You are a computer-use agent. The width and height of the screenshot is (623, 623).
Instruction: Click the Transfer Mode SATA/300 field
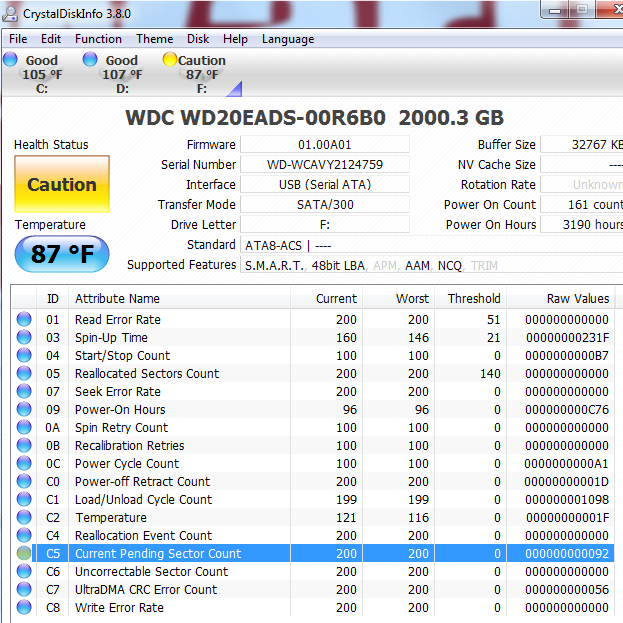click(325, 205)
